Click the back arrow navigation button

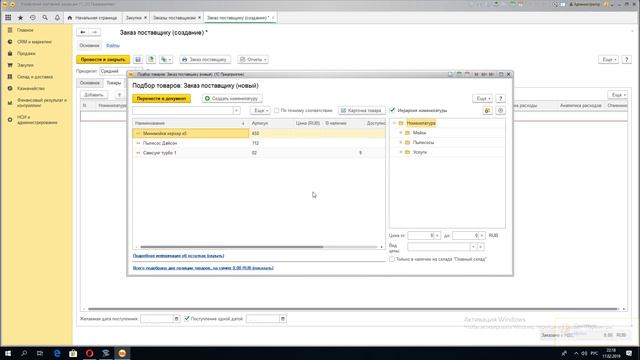pos(83,32)
